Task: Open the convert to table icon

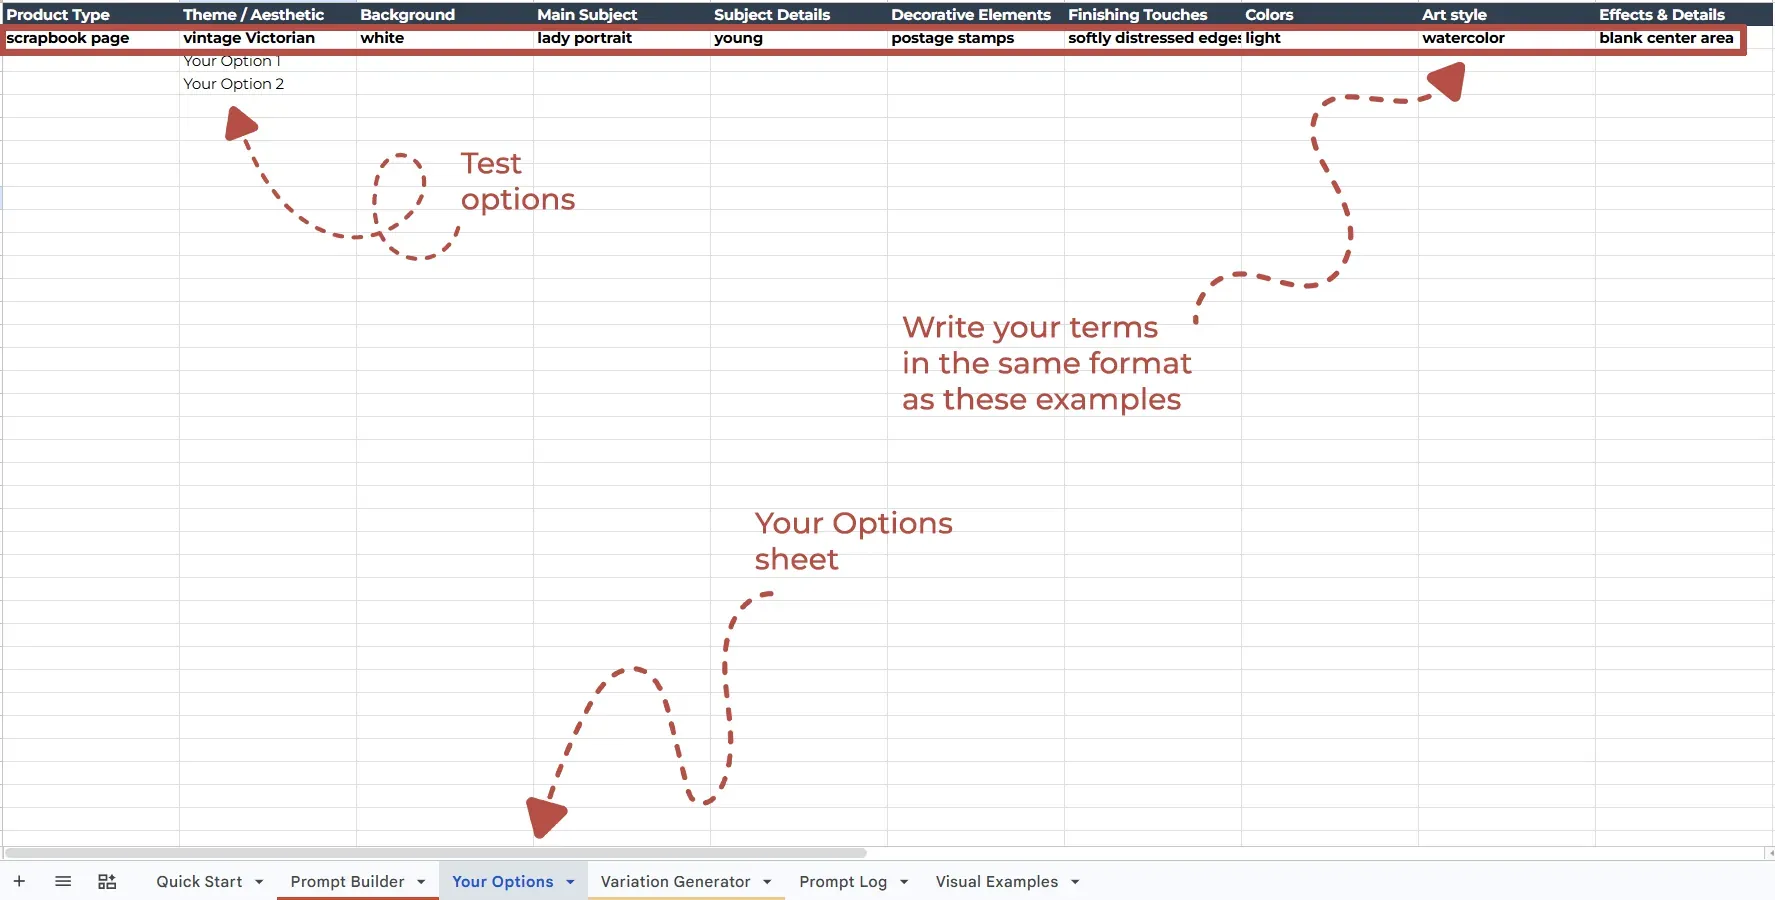Action: pyautogui.click(x=107, y=881)
